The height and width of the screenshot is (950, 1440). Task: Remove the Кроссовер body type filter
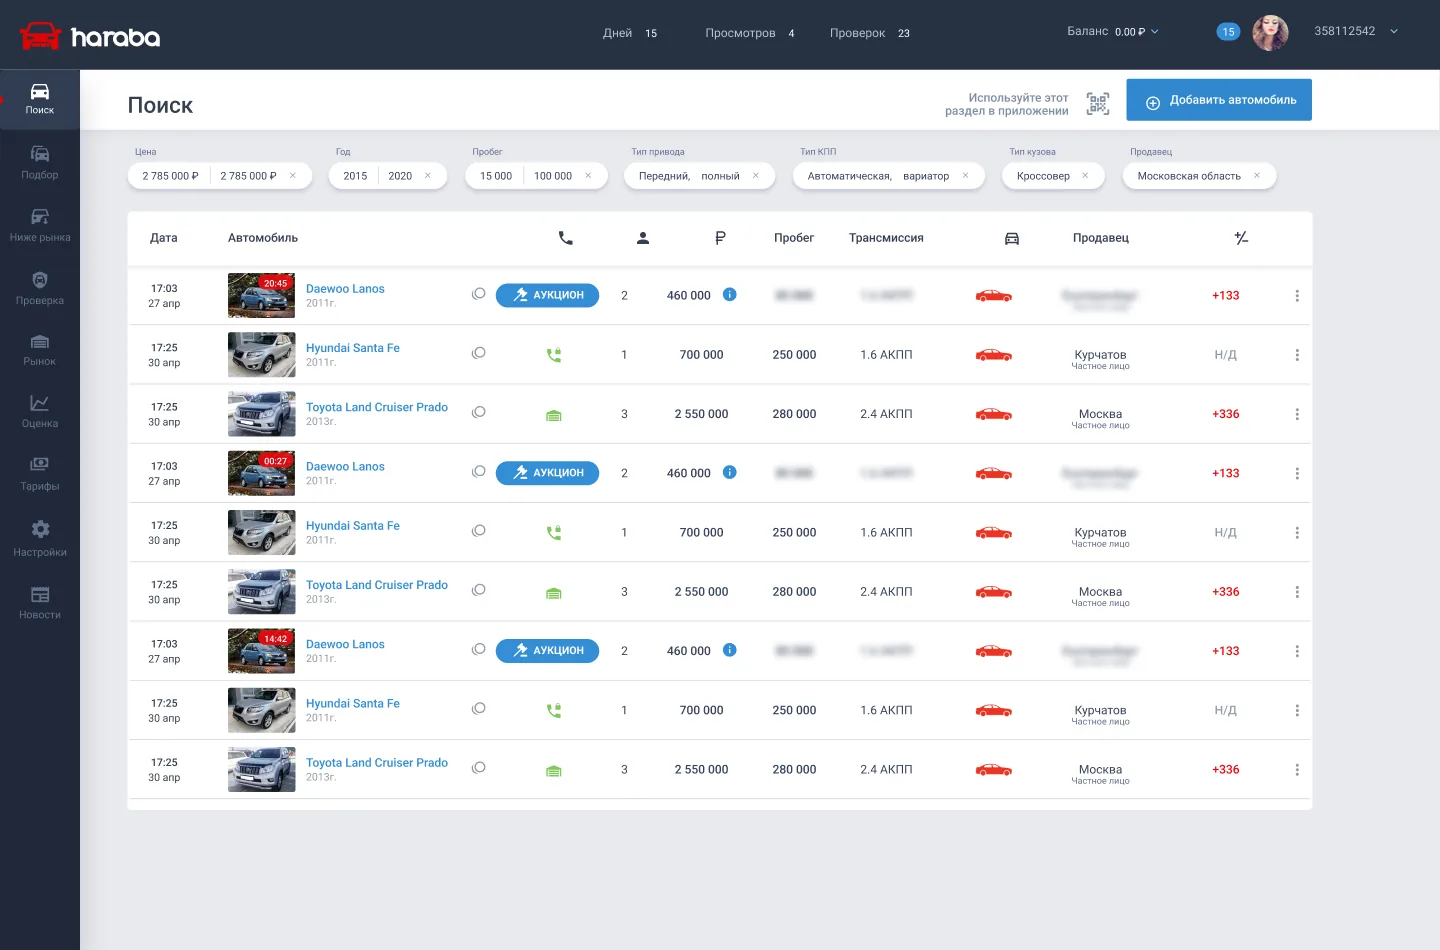coord(1085,176)
